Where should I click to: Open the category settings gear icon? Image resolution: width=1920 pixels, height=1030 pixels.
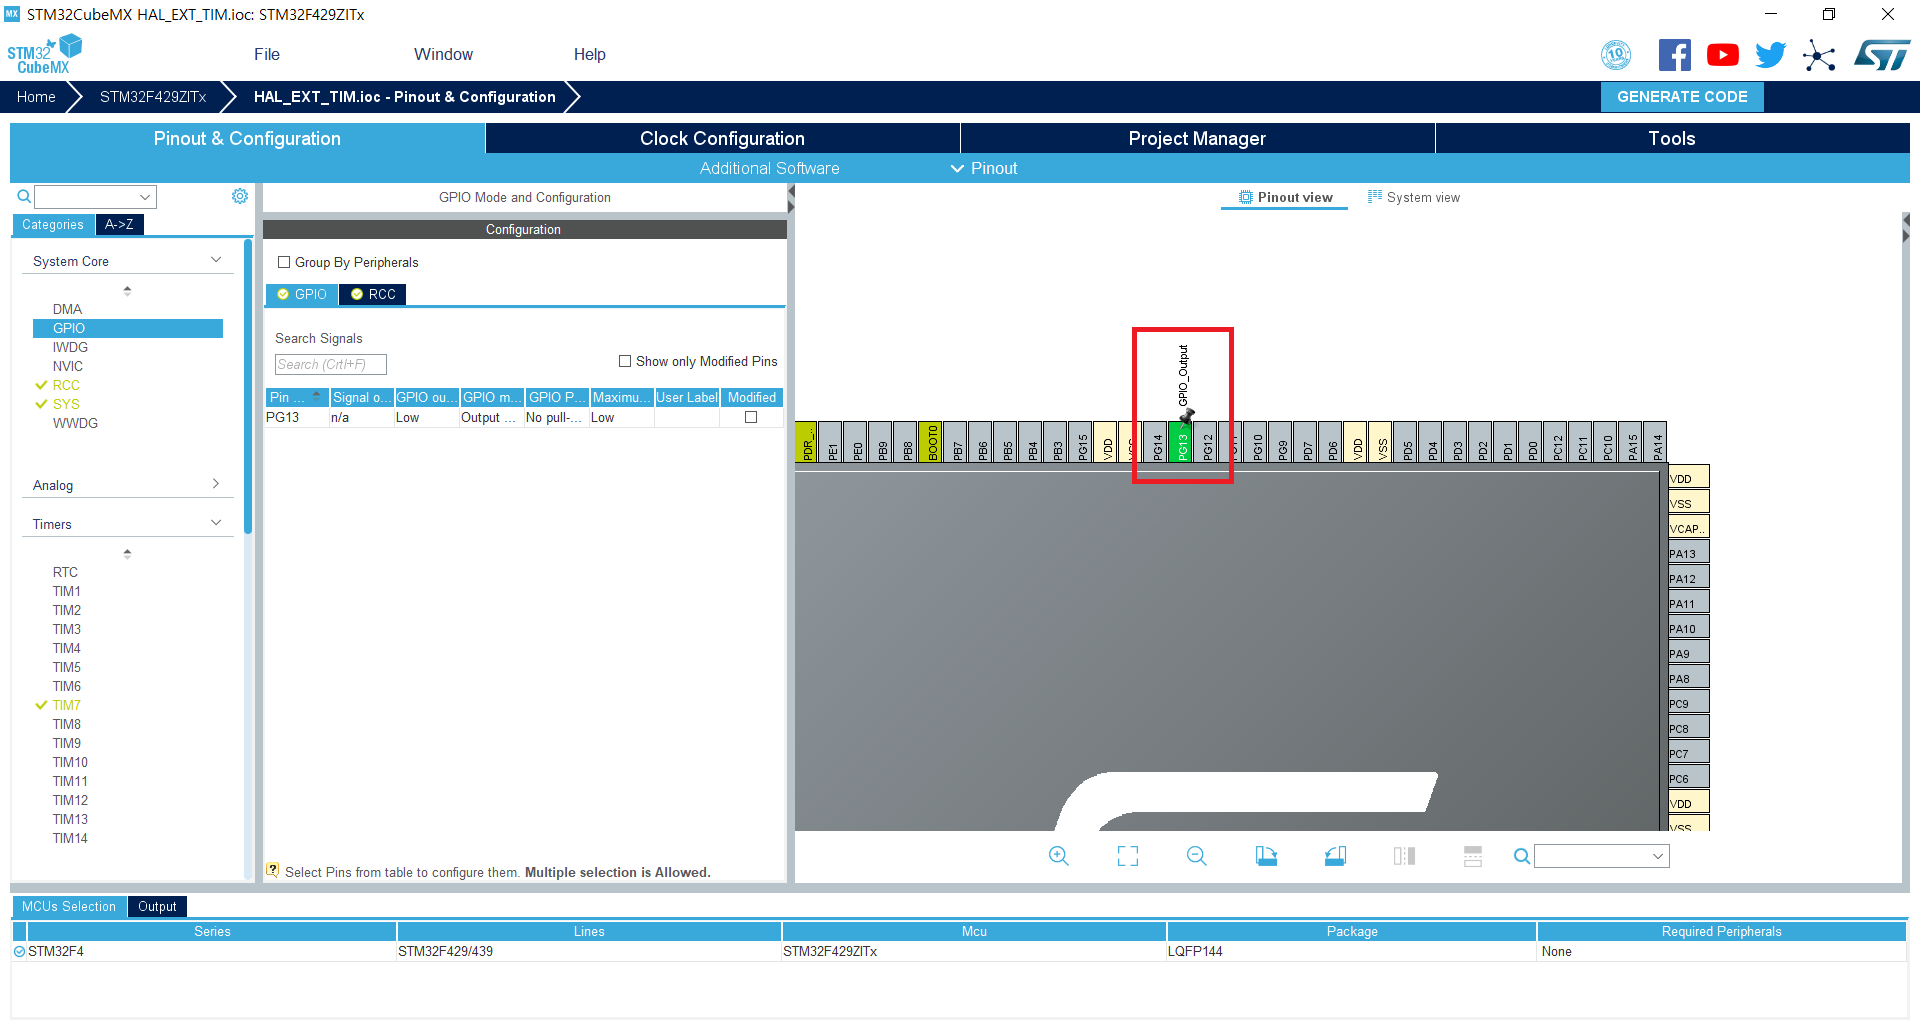pyautogui.click(x=240, y=196)
